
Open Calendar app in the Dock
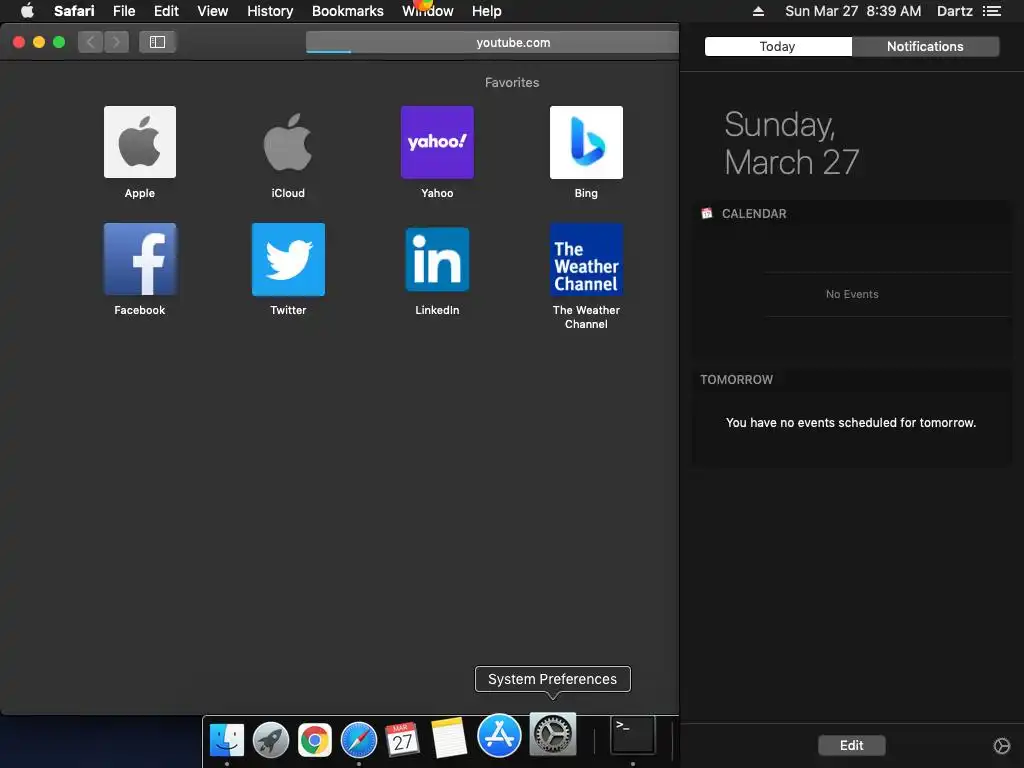(x=402, y=739)
